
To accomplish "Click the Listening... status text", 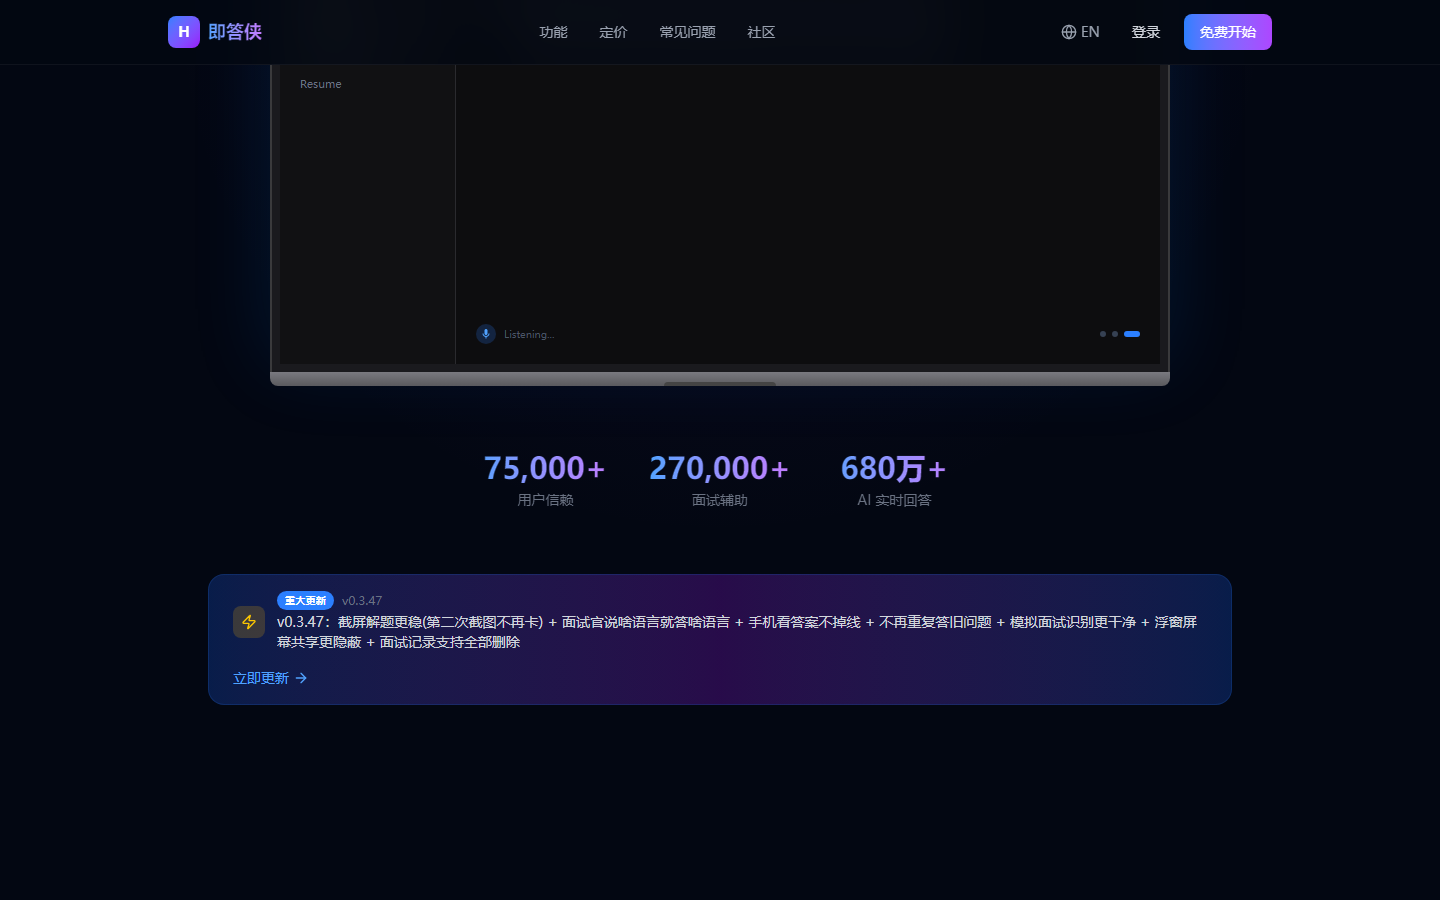I will 529,334.
